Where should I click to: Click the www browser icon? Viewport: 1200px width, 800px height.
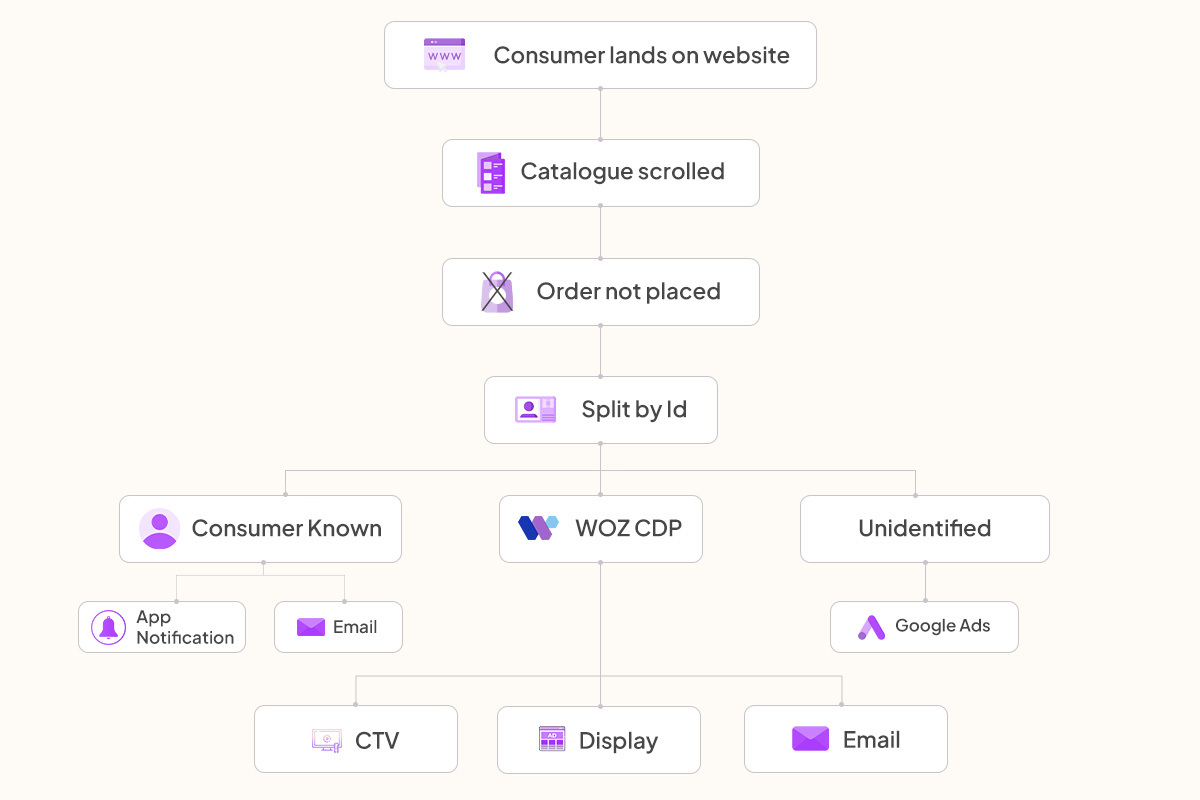444,55
